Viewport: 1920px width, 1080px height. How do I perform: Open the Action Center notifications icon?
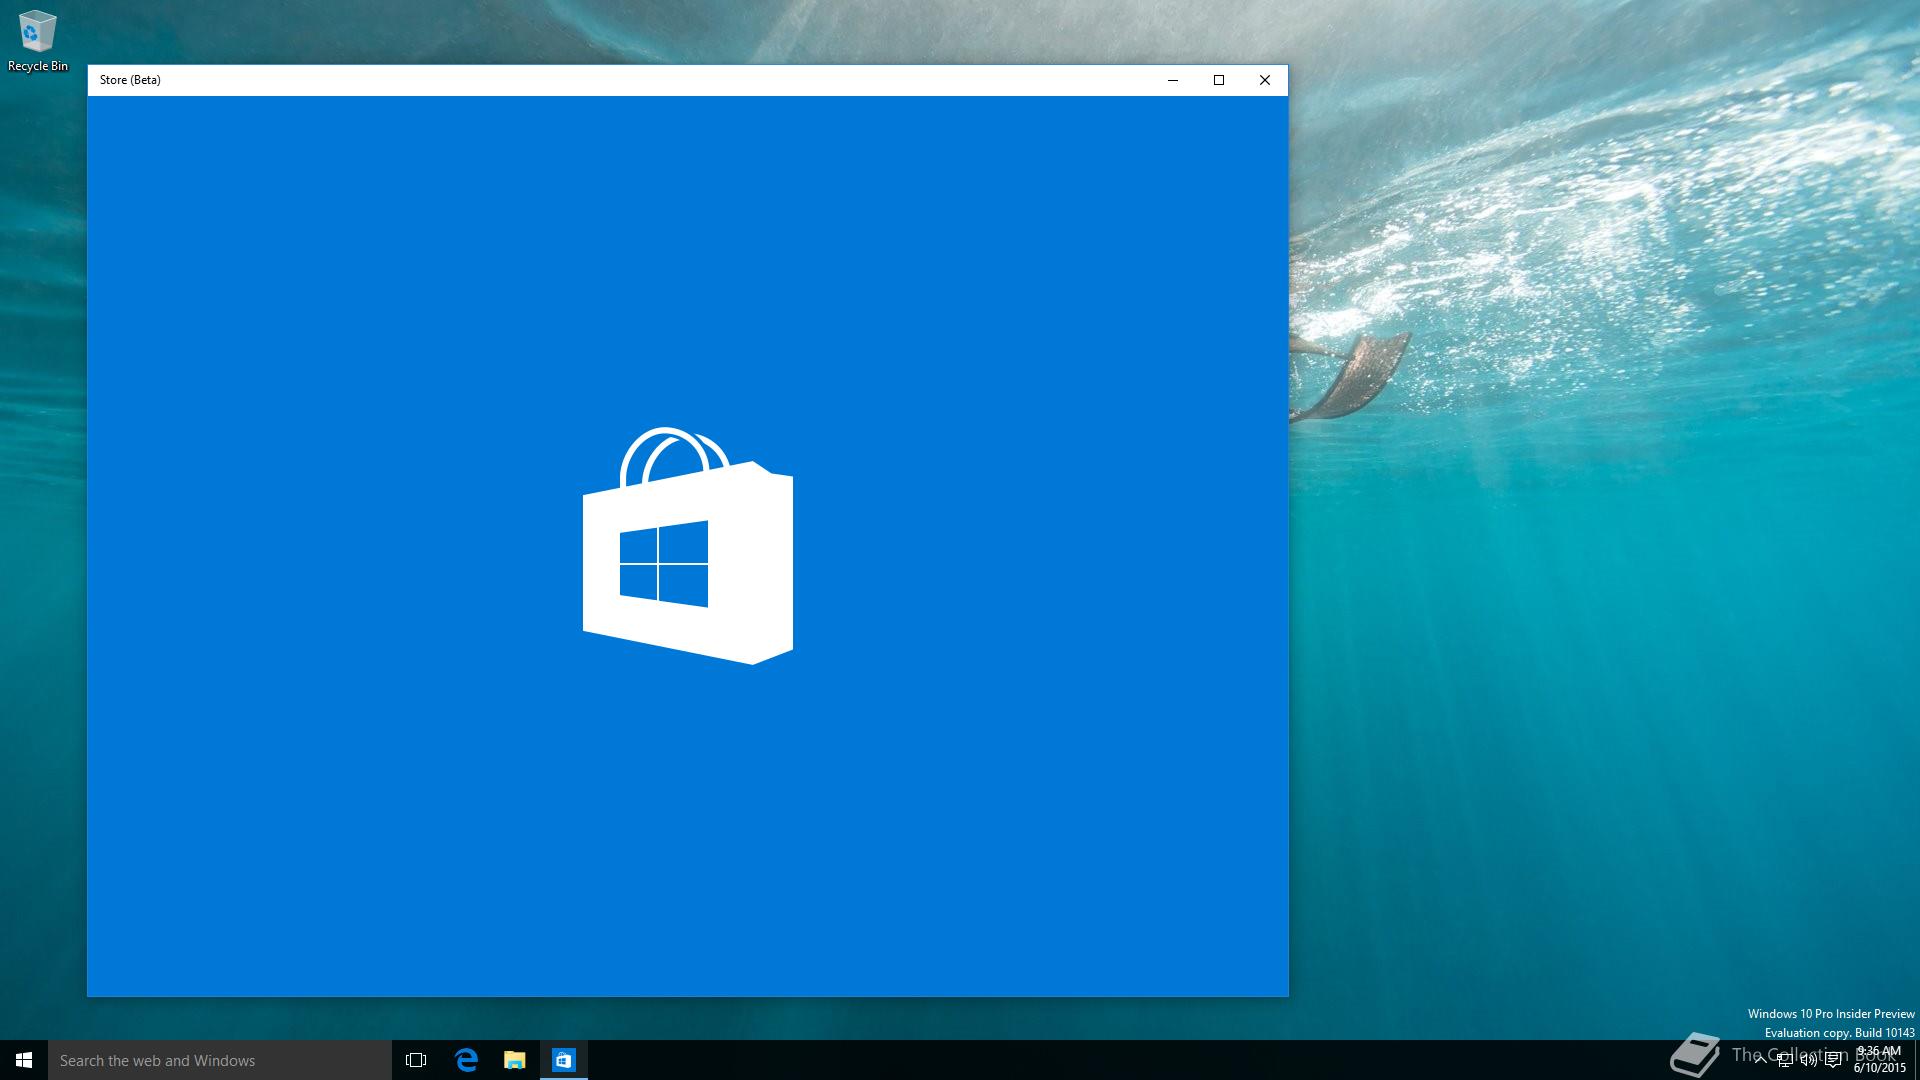(1833, 1061)
